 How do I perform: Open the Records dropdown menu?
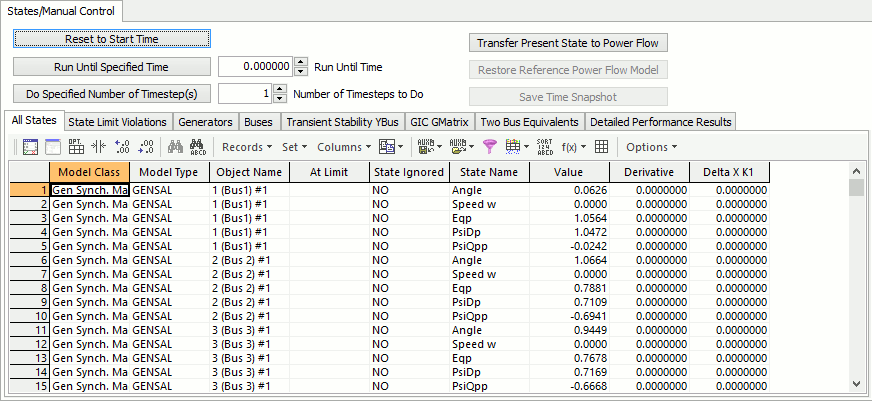[246, 147]
